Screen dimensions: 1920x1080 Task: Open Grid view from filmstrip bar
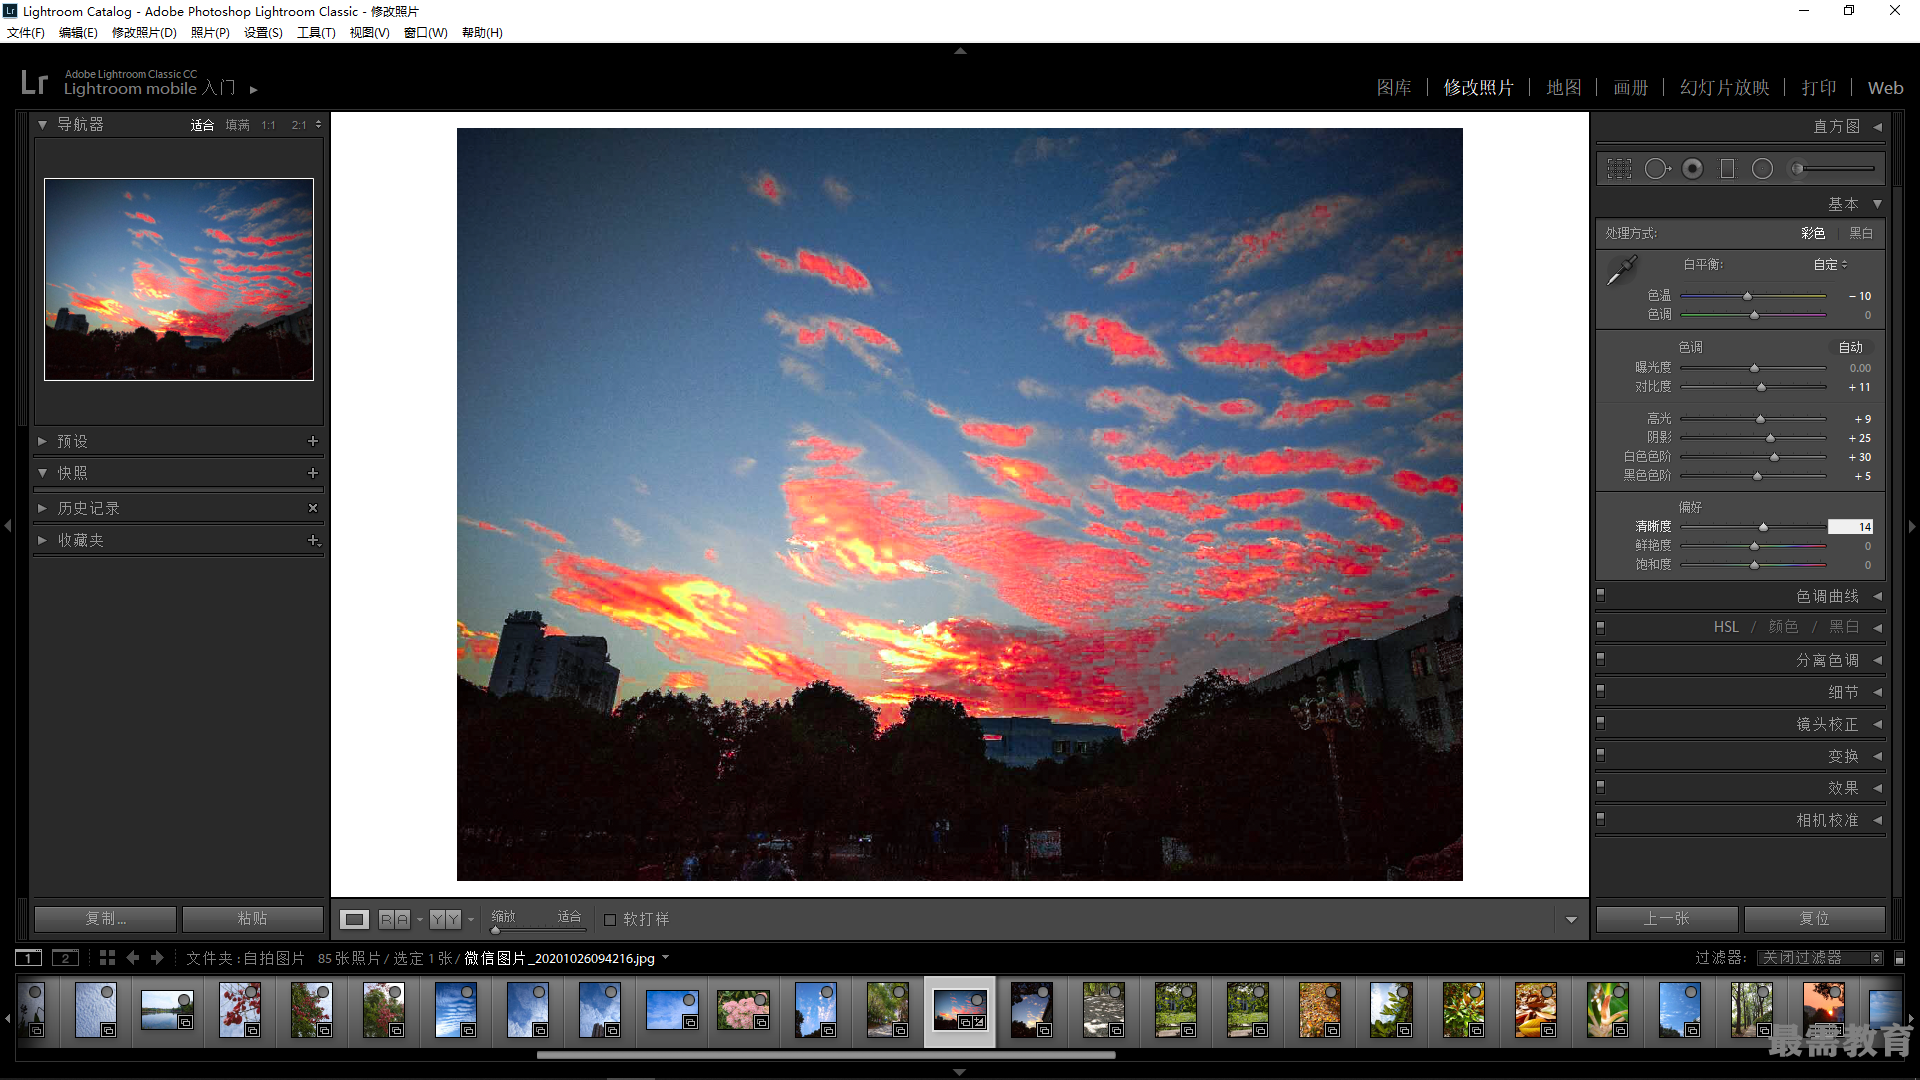[107, 958]
